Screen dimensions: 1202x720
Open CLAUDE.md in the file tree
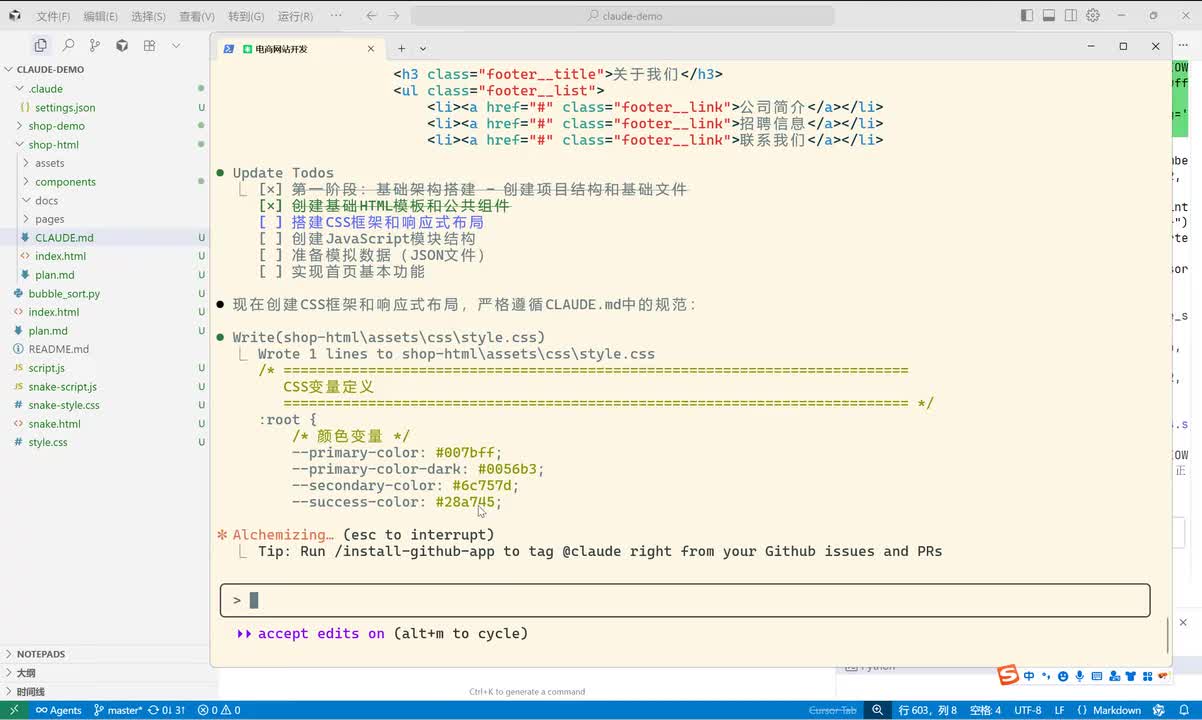[x=64, y=238]
